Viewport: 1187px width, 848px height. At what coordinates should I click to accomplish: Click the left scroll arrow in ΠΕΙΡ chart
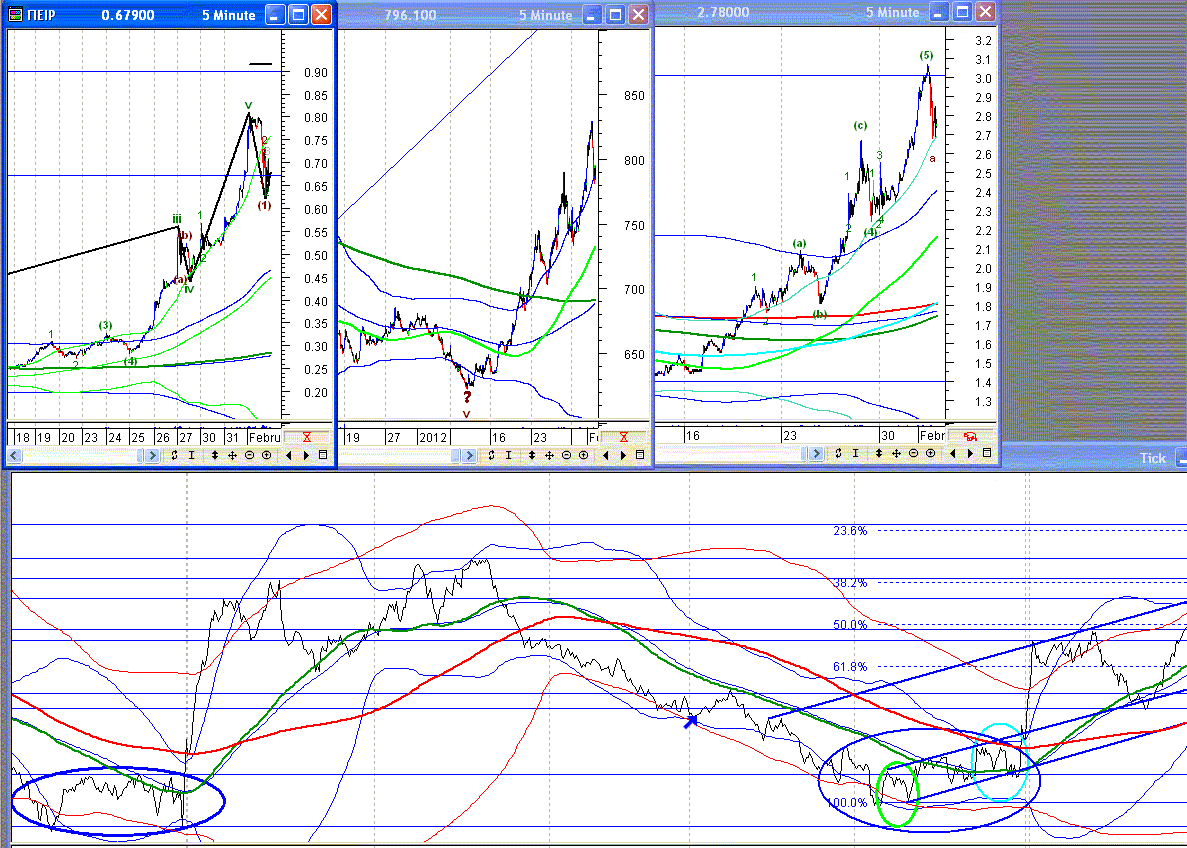point(15,455)
